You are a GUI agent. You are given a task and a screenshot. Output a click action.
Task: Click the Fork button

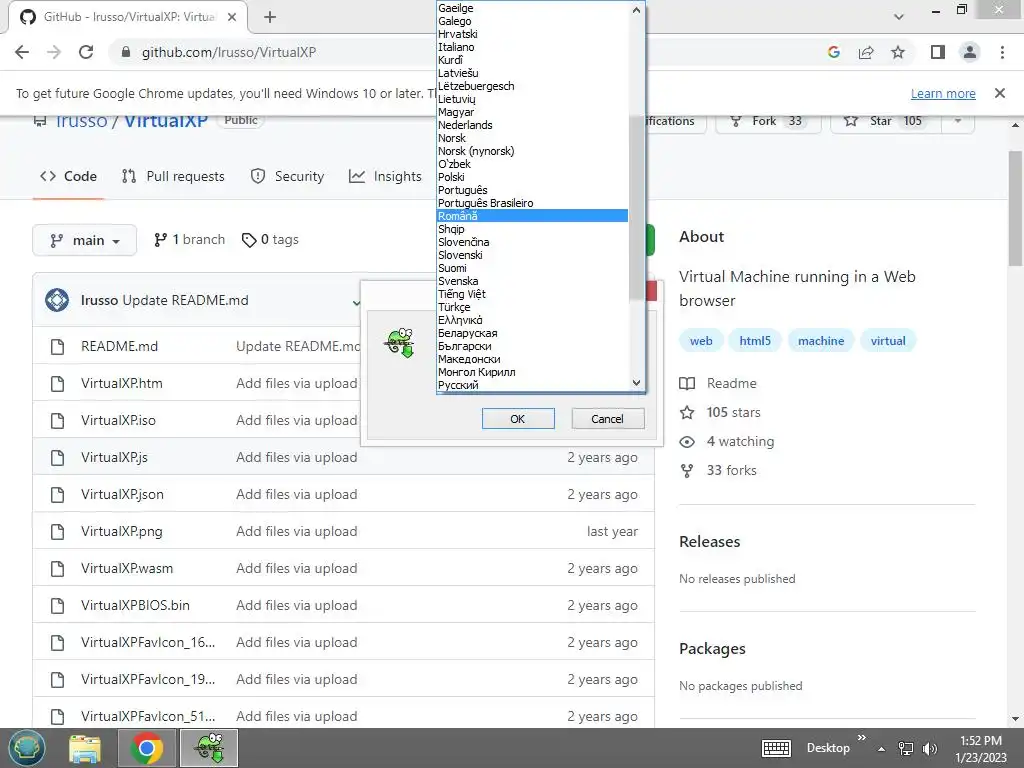click(768, 121)
